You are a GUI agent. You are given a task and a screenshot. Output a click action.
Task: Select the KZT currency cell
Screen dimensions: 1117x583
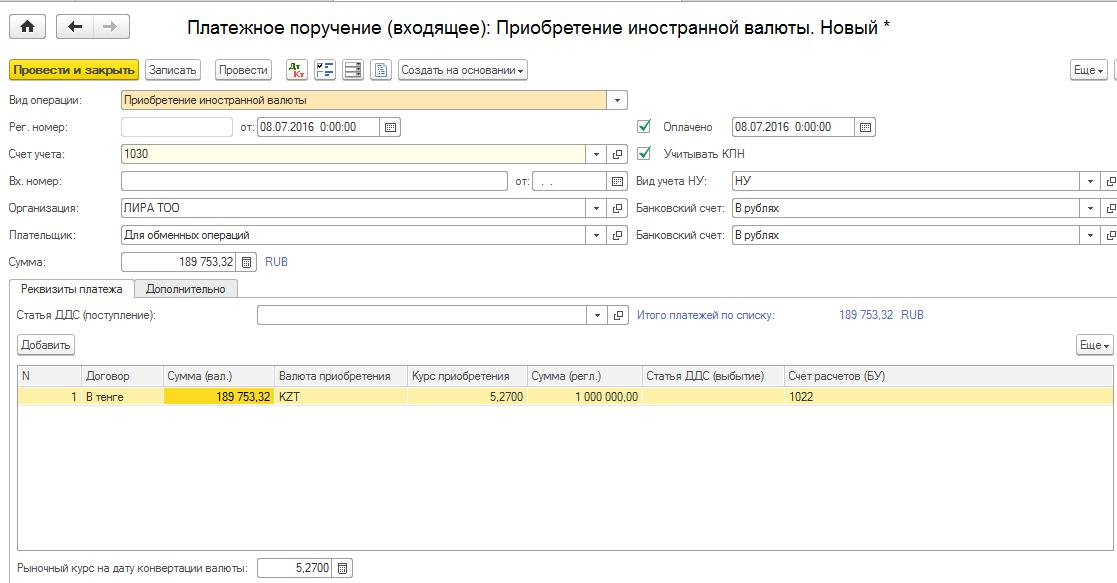point(341,397)
